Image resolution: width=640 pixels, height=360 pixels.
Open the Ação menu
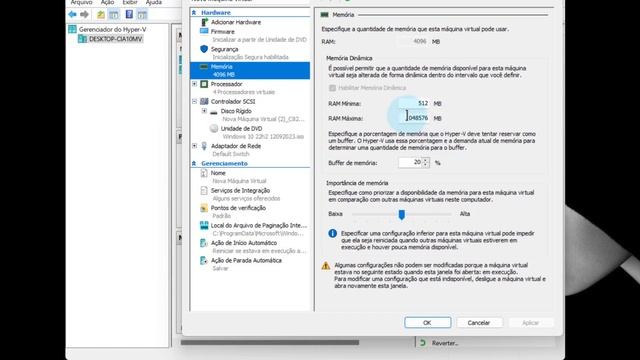(x=107, y=2)
